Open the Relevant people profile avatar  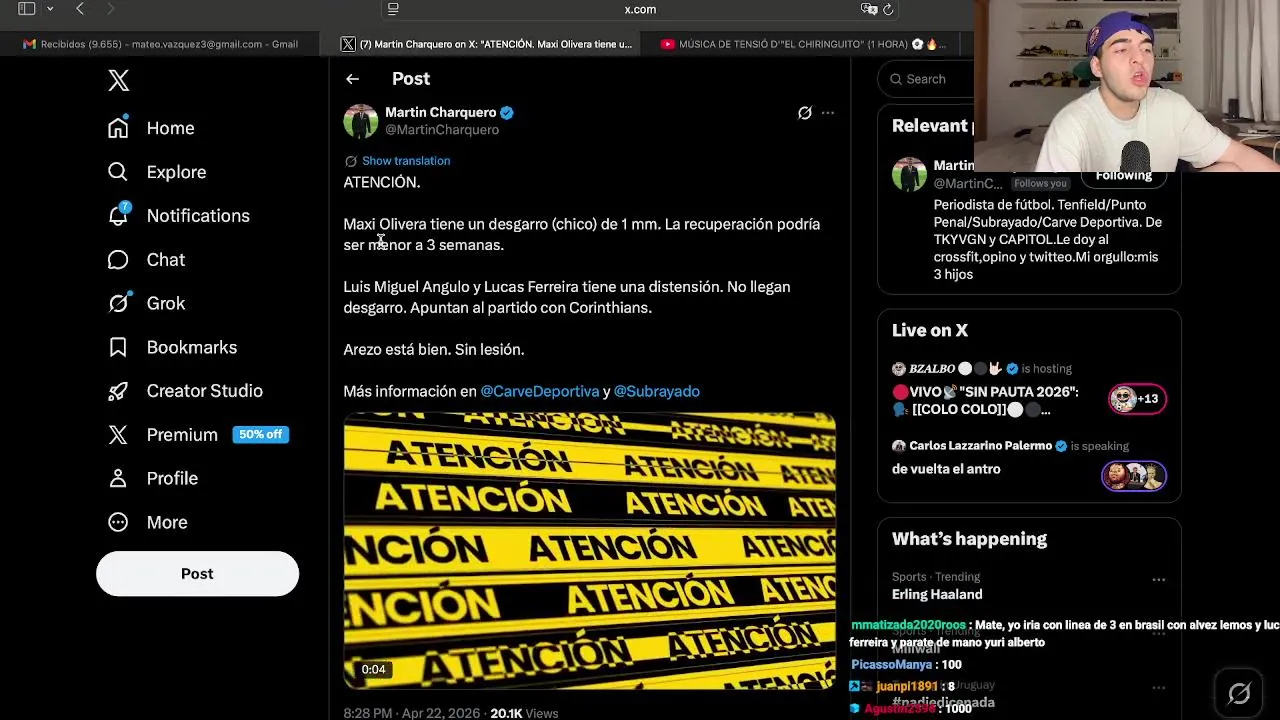point(909,175)
